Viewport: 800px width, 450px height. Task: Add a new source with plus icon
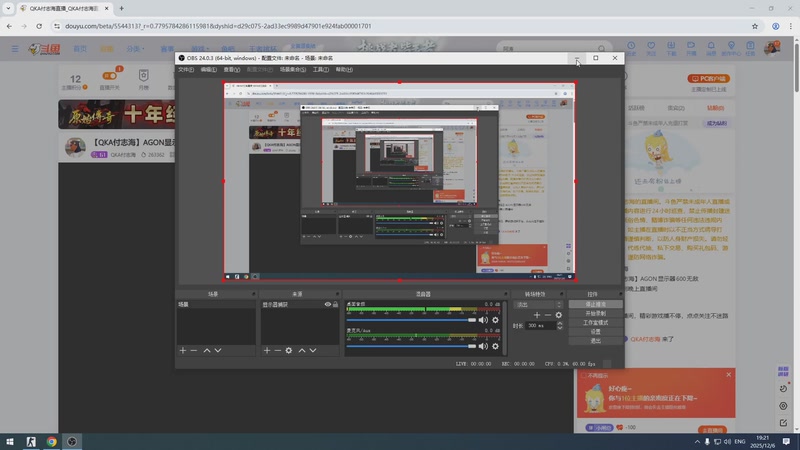pyautogui.click(x=267, y=351)
